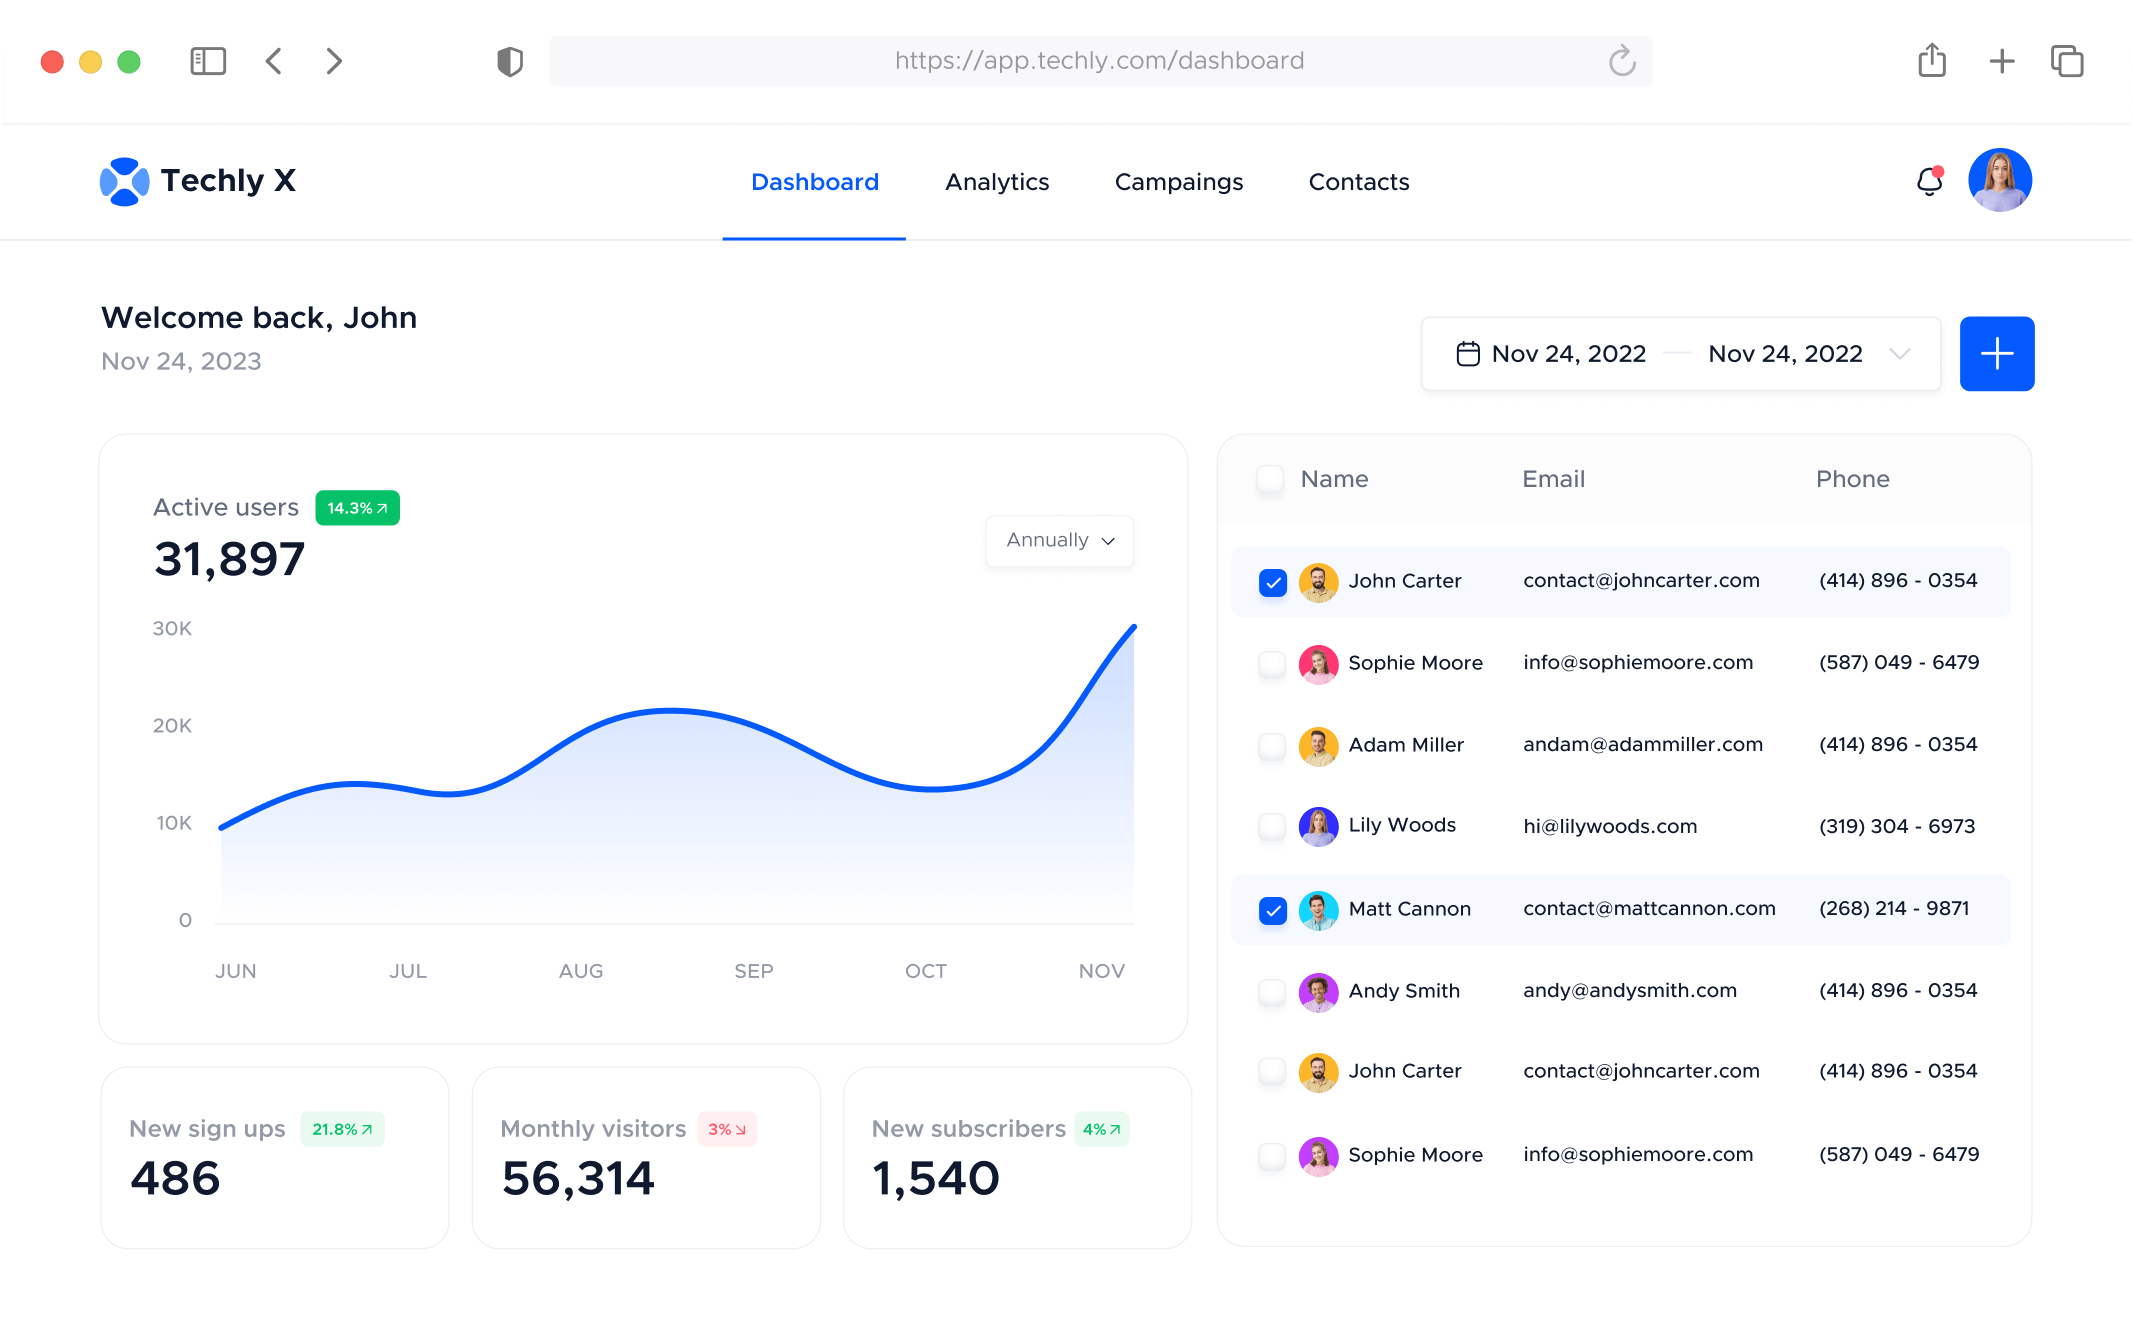Click the blue plus button to add new item
This screenshot has height=1332, width=2132.
pyautogui.click(x=1996, y=353)
